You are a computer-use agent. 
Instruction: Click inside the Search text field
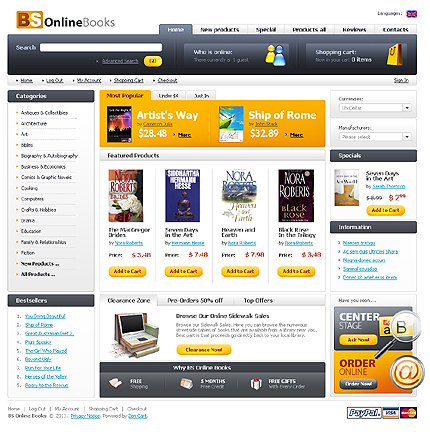coord(101,47)
